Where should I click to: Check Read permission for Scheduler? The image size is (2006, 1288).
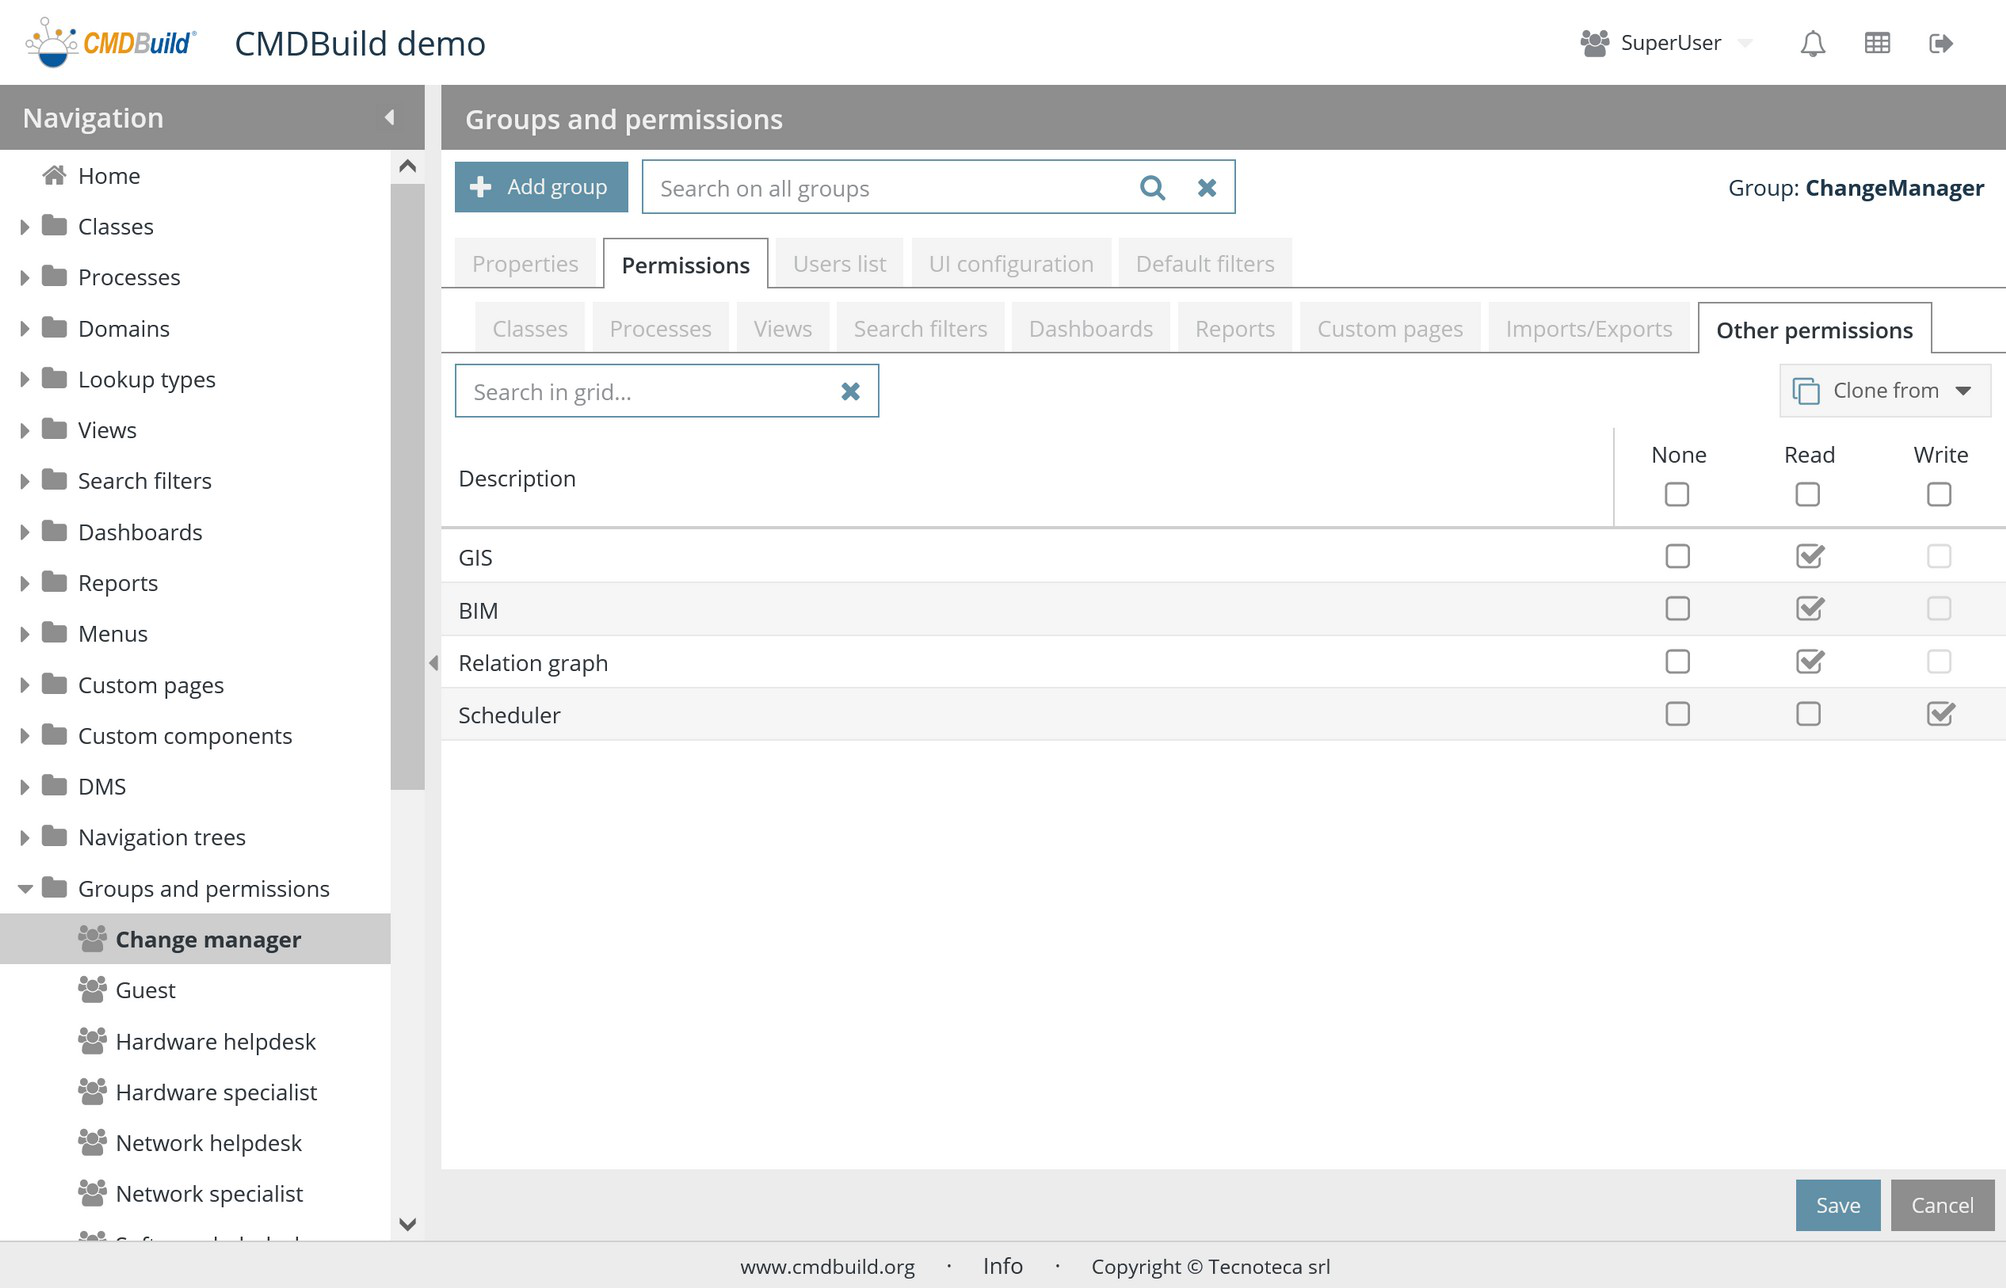pyautogui.click(x=1808, y=714)
